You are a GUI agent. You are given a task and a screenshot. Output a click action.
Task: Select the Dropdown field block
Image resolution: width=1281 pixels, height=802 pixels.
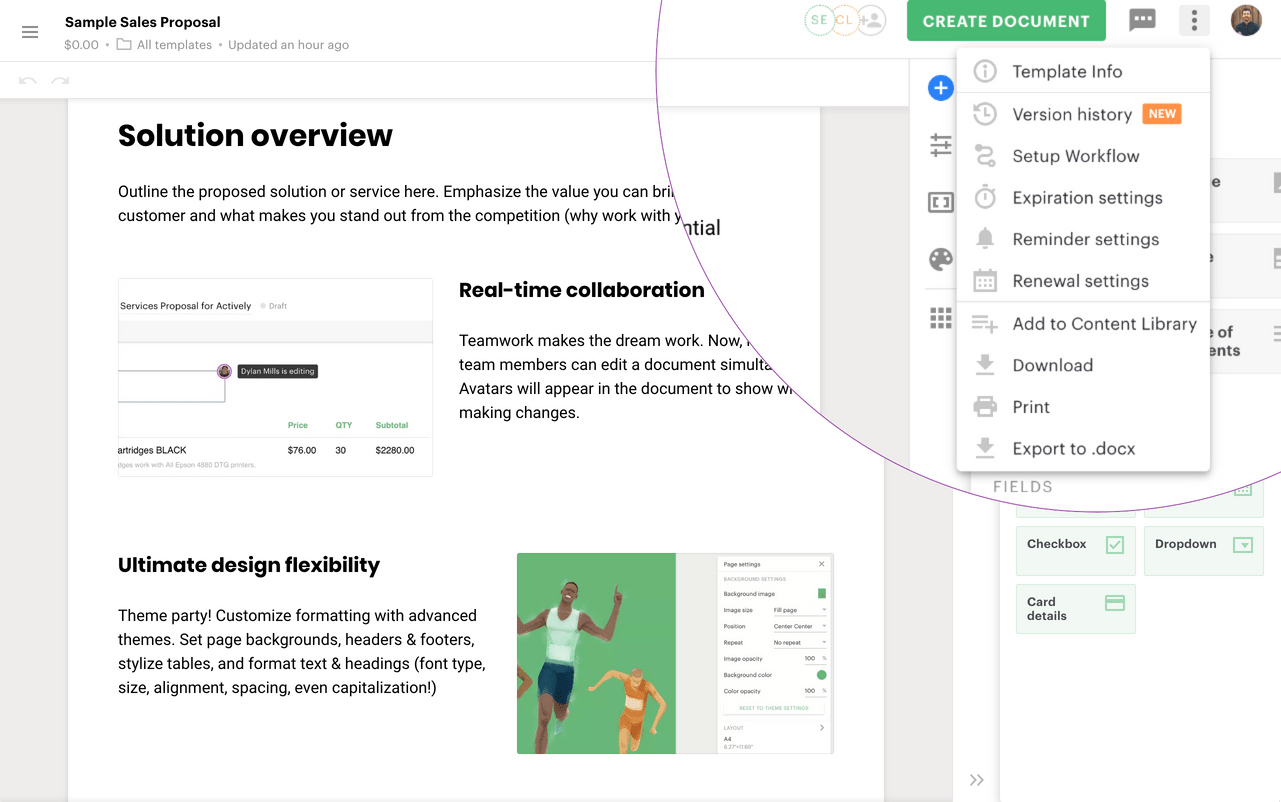[1204, 551]
